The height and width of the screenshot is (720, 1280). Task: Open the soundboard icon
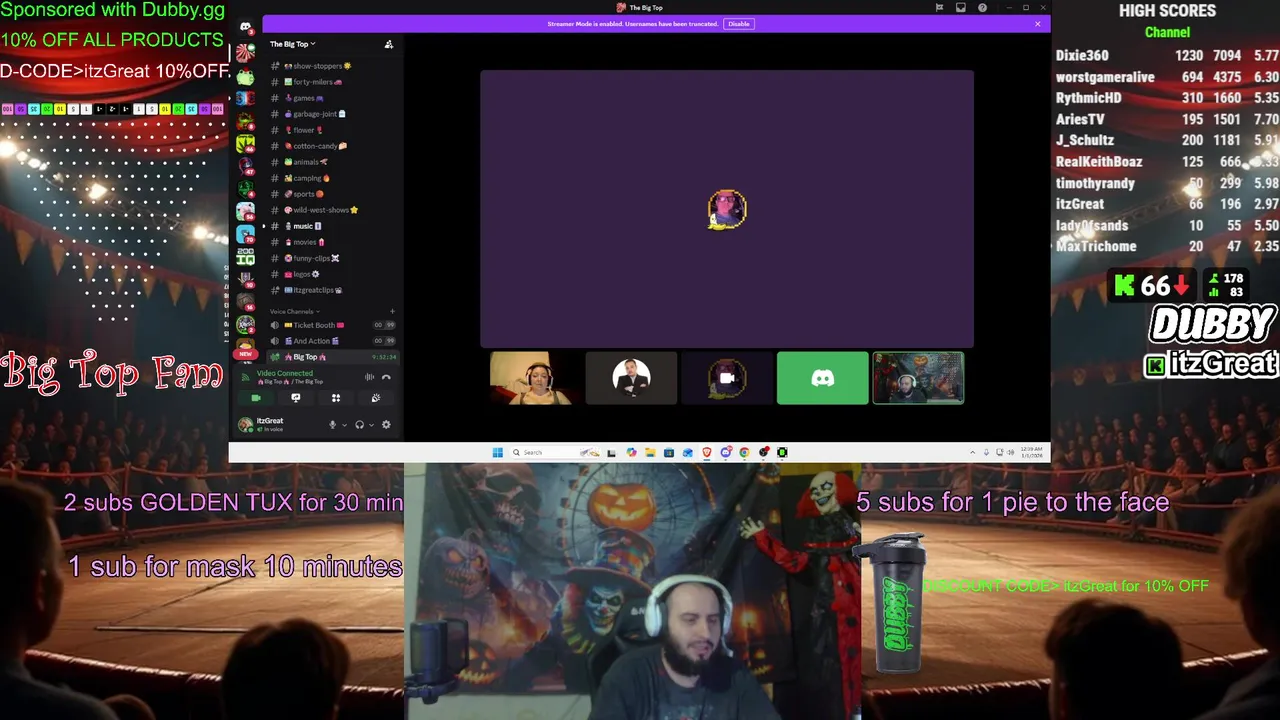[376, 398]
